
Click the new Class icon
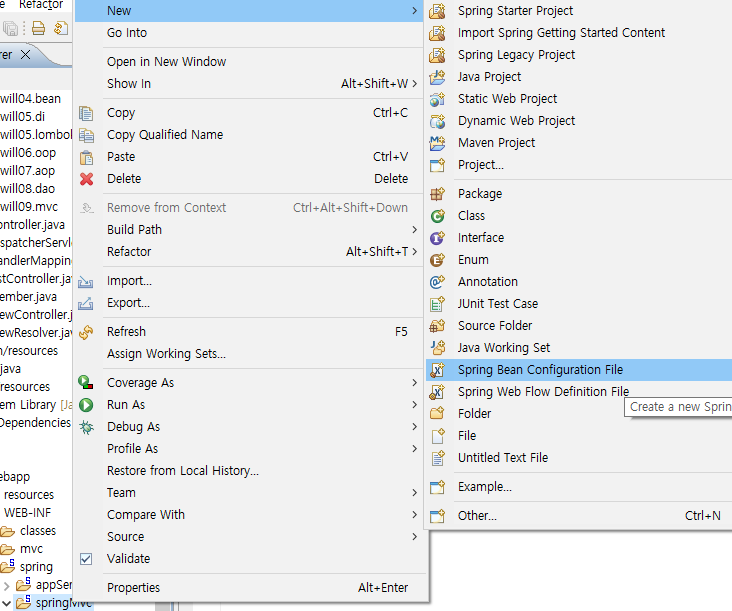pos(437,216)
